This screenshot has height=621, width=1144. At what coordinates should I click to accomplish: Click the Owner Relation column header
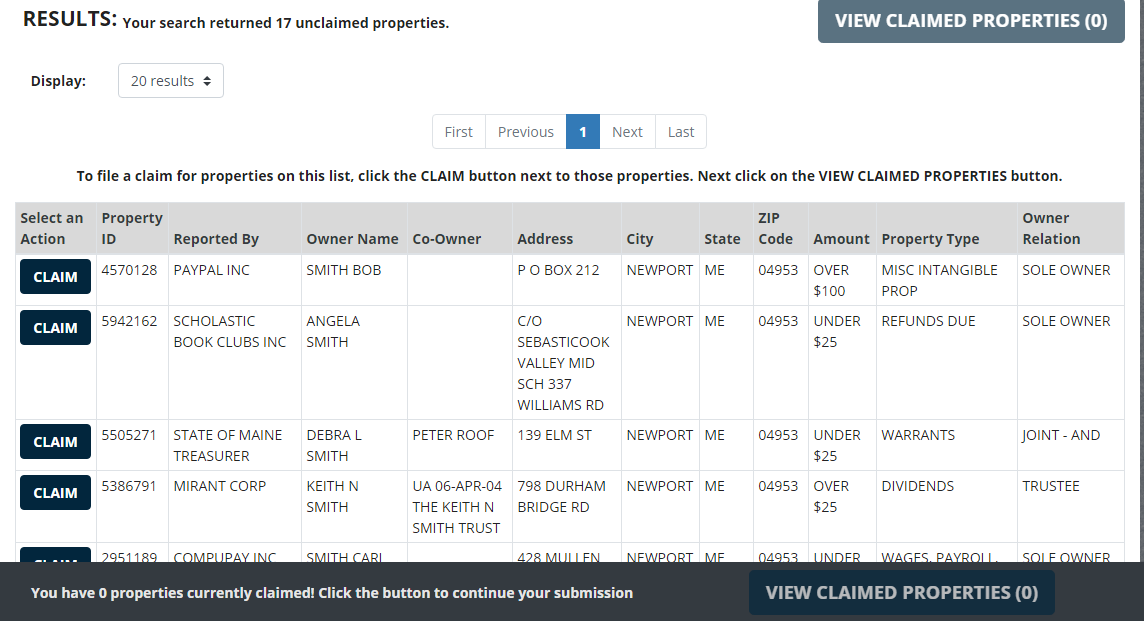point(1051,229)
